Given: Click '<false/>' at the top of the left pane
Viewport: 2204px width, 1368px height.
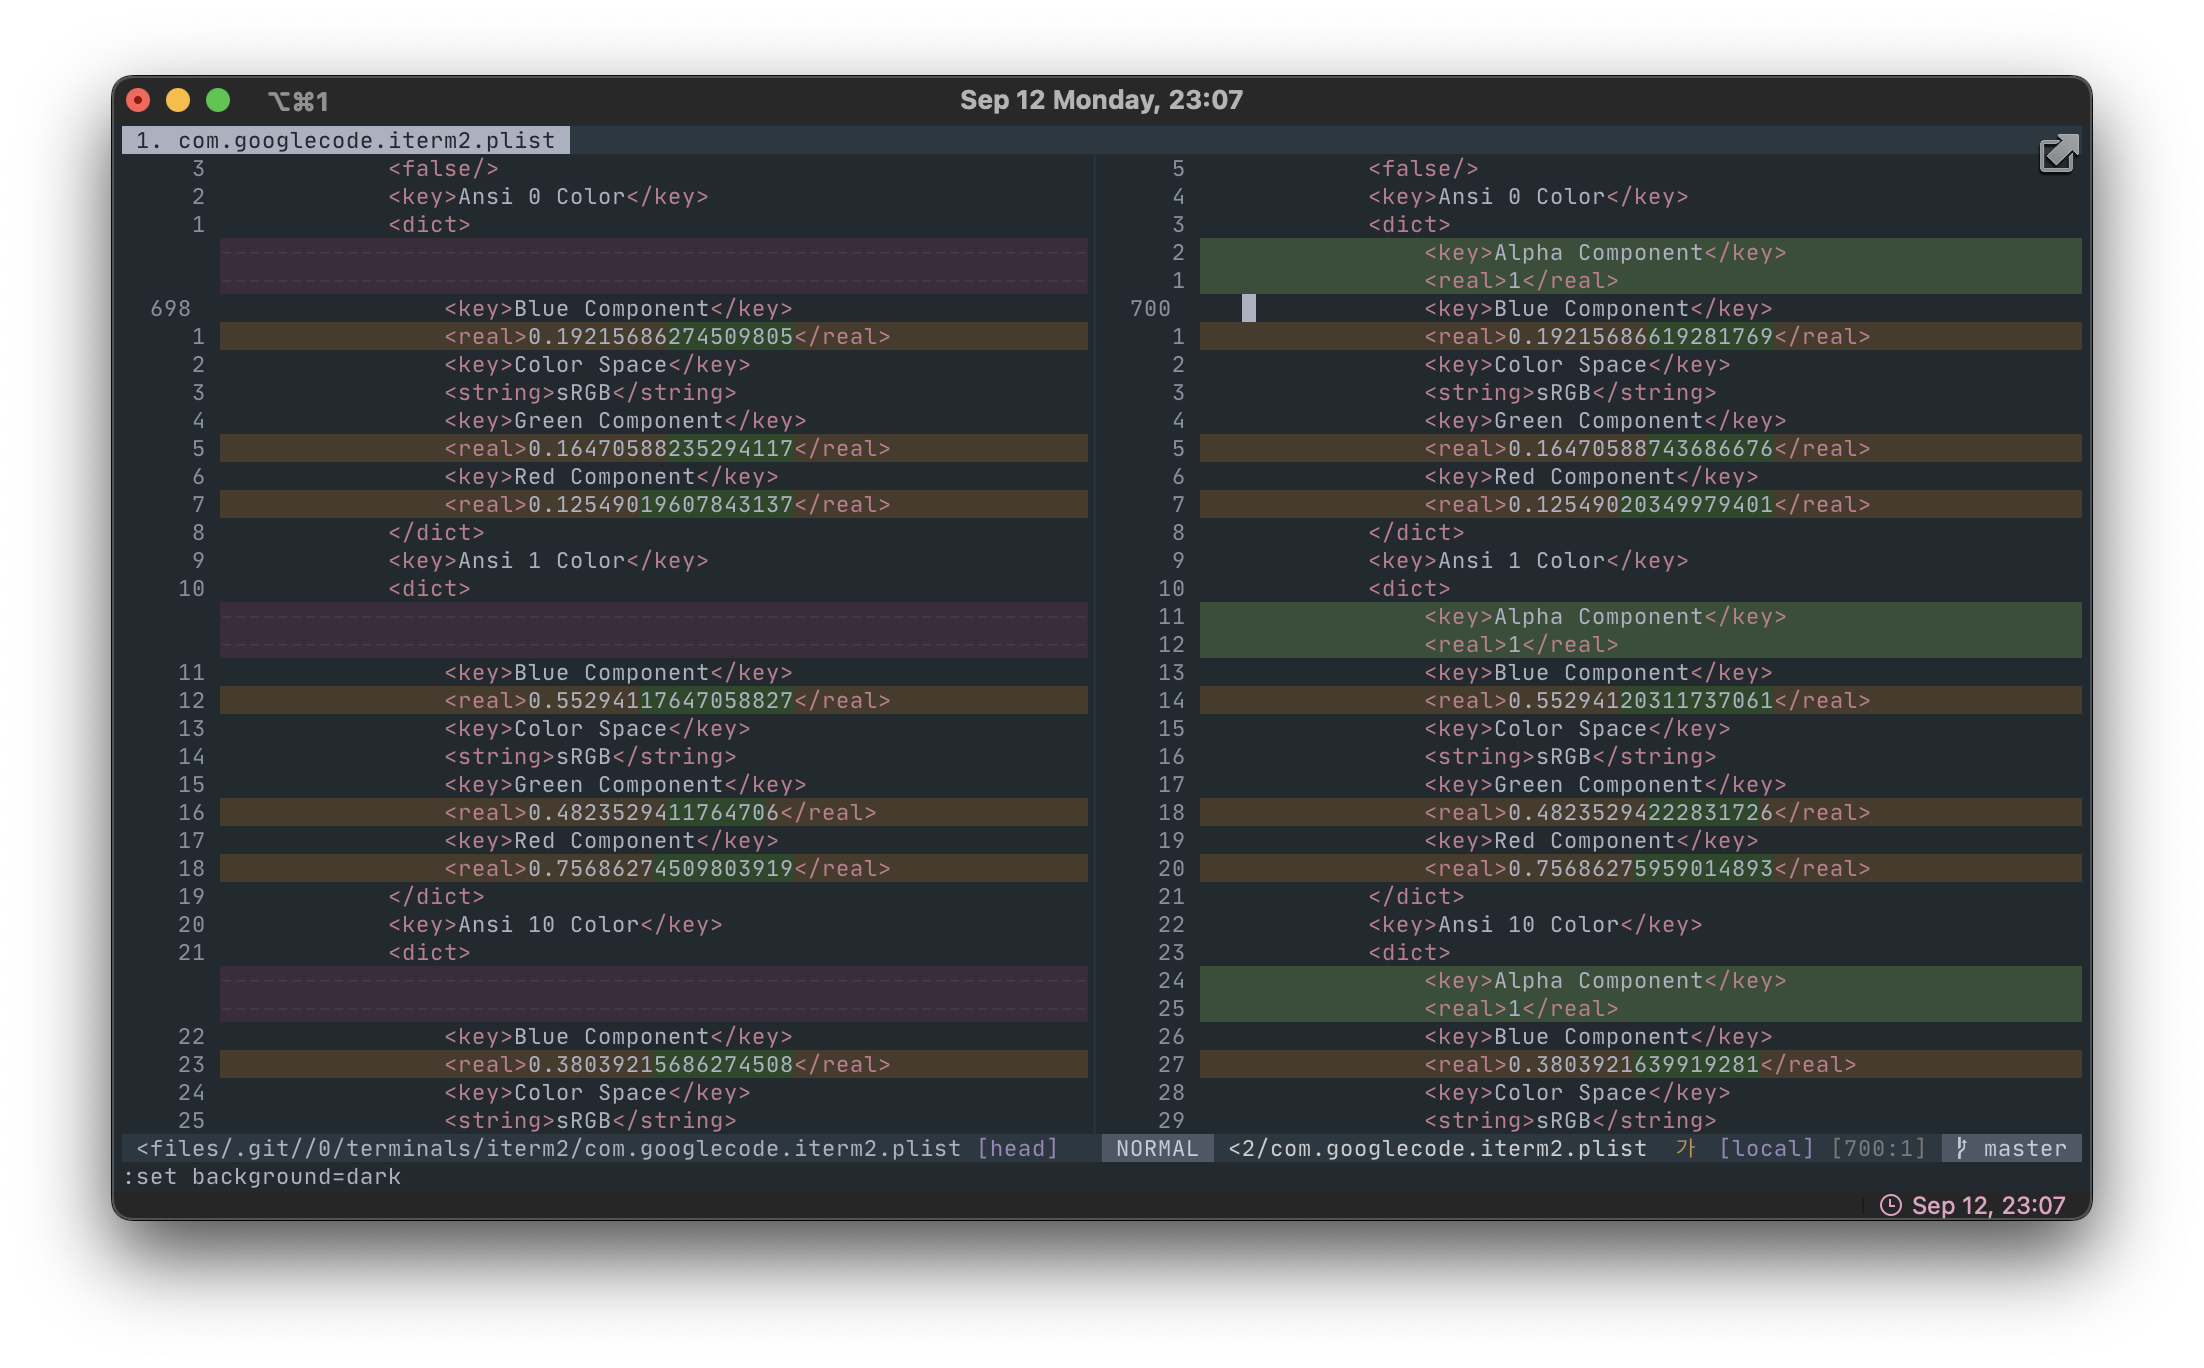Looking at the screenshot, I should pos(443,168).
